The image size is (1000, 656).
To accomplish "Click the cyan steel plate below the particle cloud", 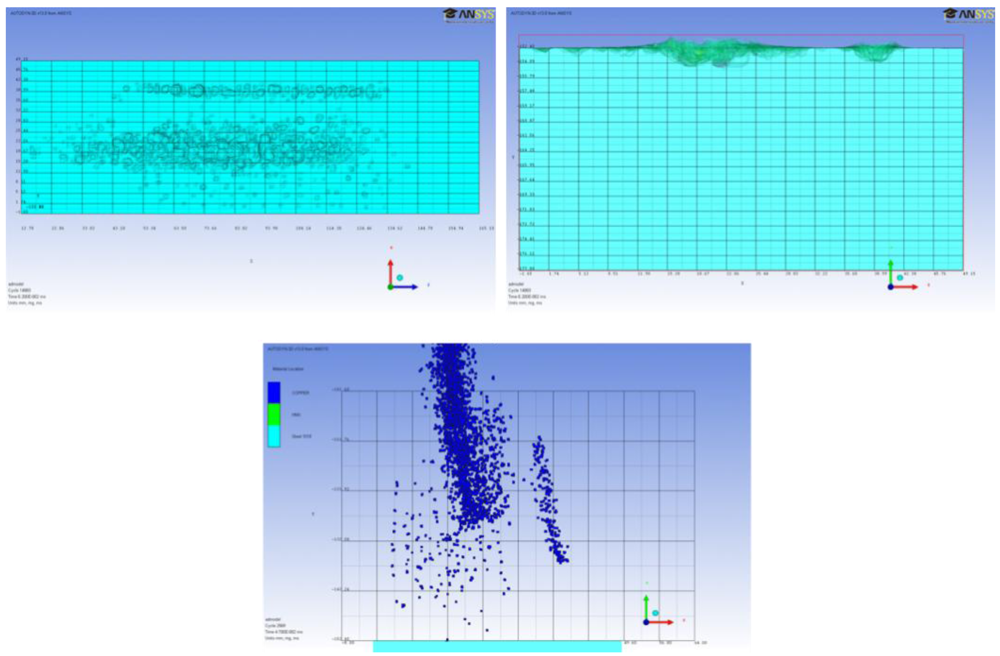I will pyautogui.click(x=497, y=646).
